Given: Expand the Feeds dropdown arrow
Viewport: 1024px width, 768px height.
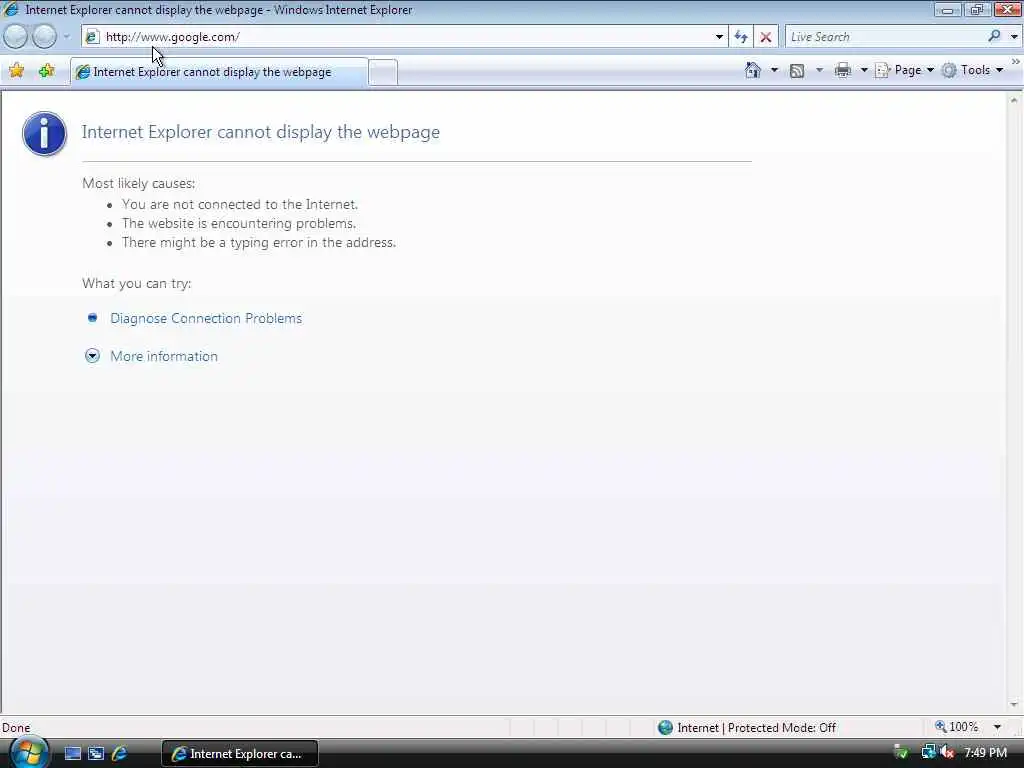Looking at the screenshot, I should [819, 70].
